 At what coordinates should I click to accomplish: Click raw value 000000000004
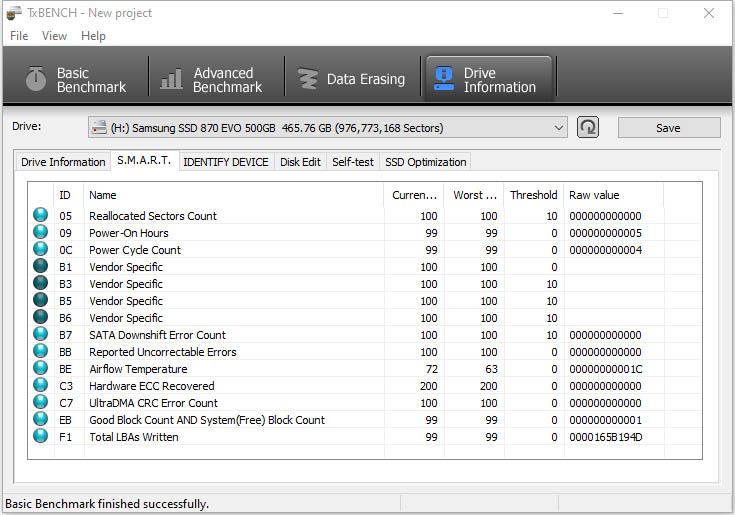[606, 250]
